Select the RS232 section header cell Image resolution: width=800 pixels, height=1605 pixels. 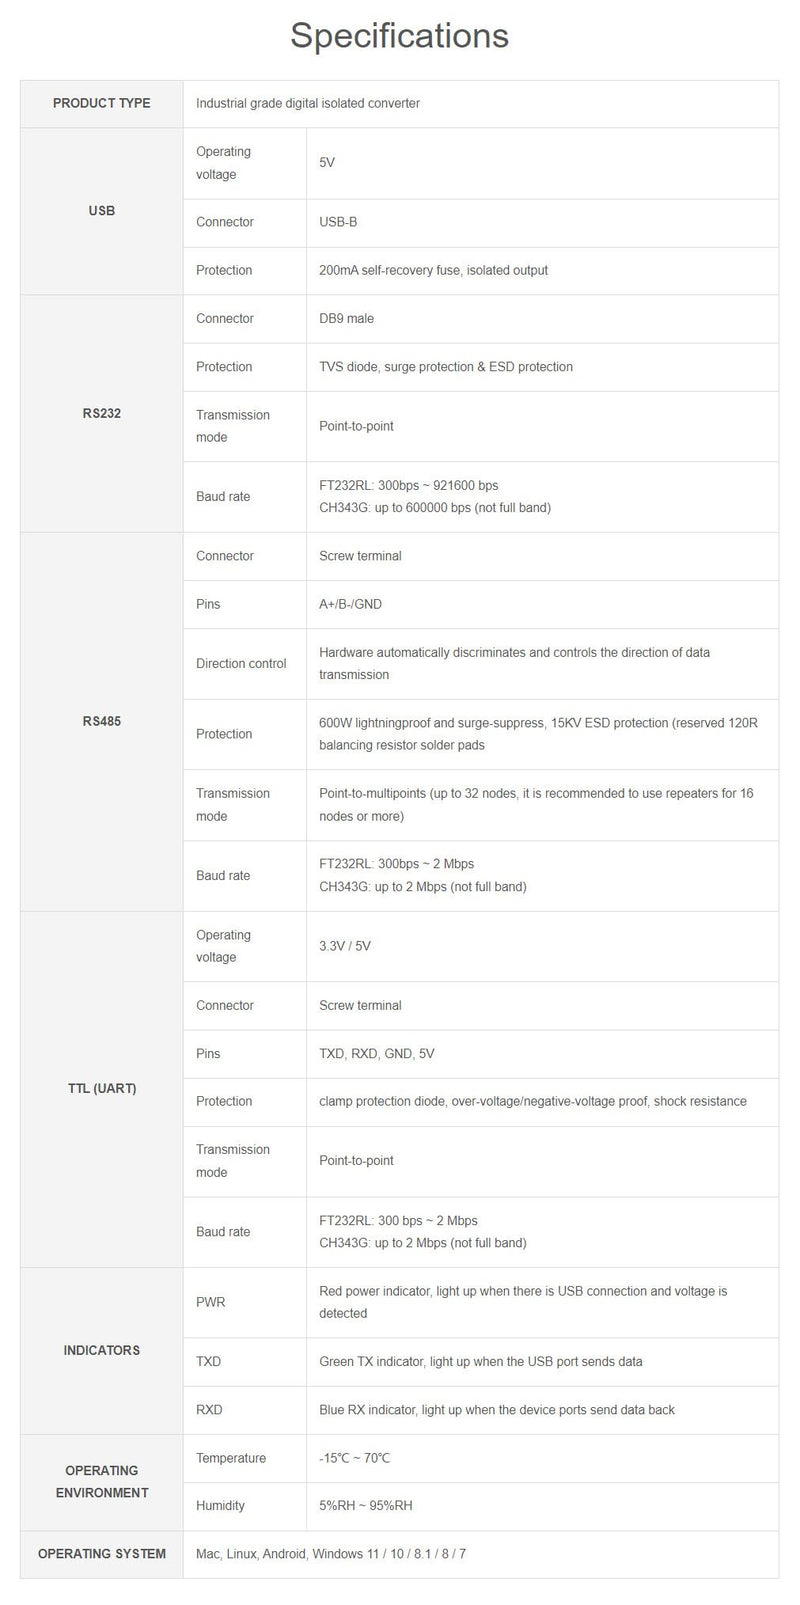[102, 413]
